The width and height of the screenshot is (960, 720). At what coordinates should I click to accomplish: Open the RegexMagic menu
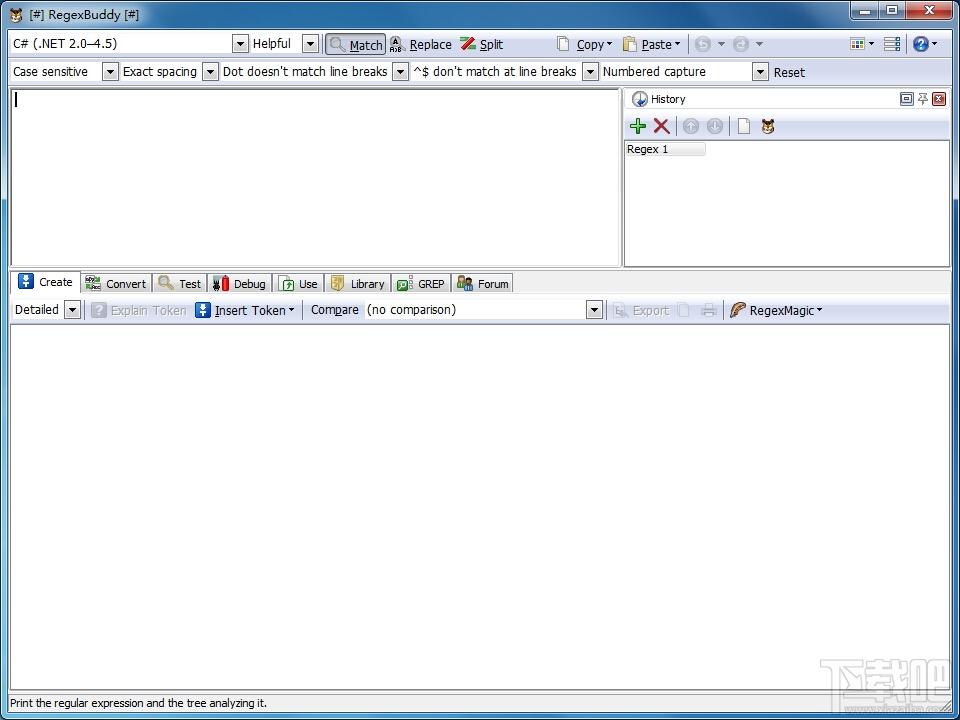pyautogui.click(x=776, y=310)
